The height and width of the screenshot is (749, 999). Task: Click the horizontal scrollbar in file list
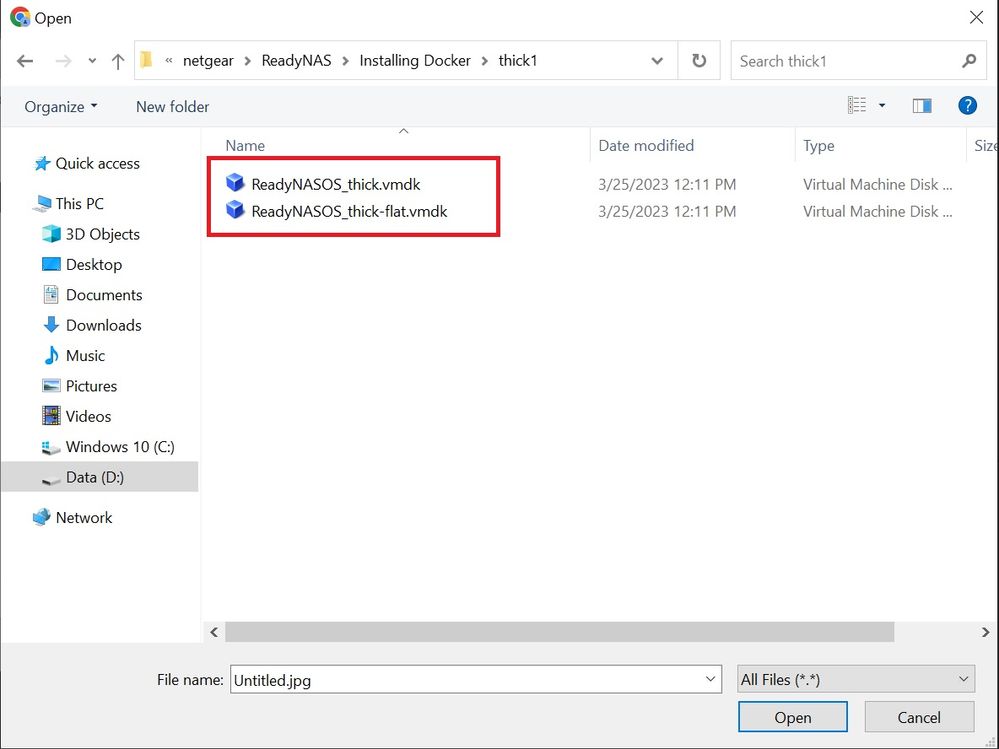(x=558, y=632)
